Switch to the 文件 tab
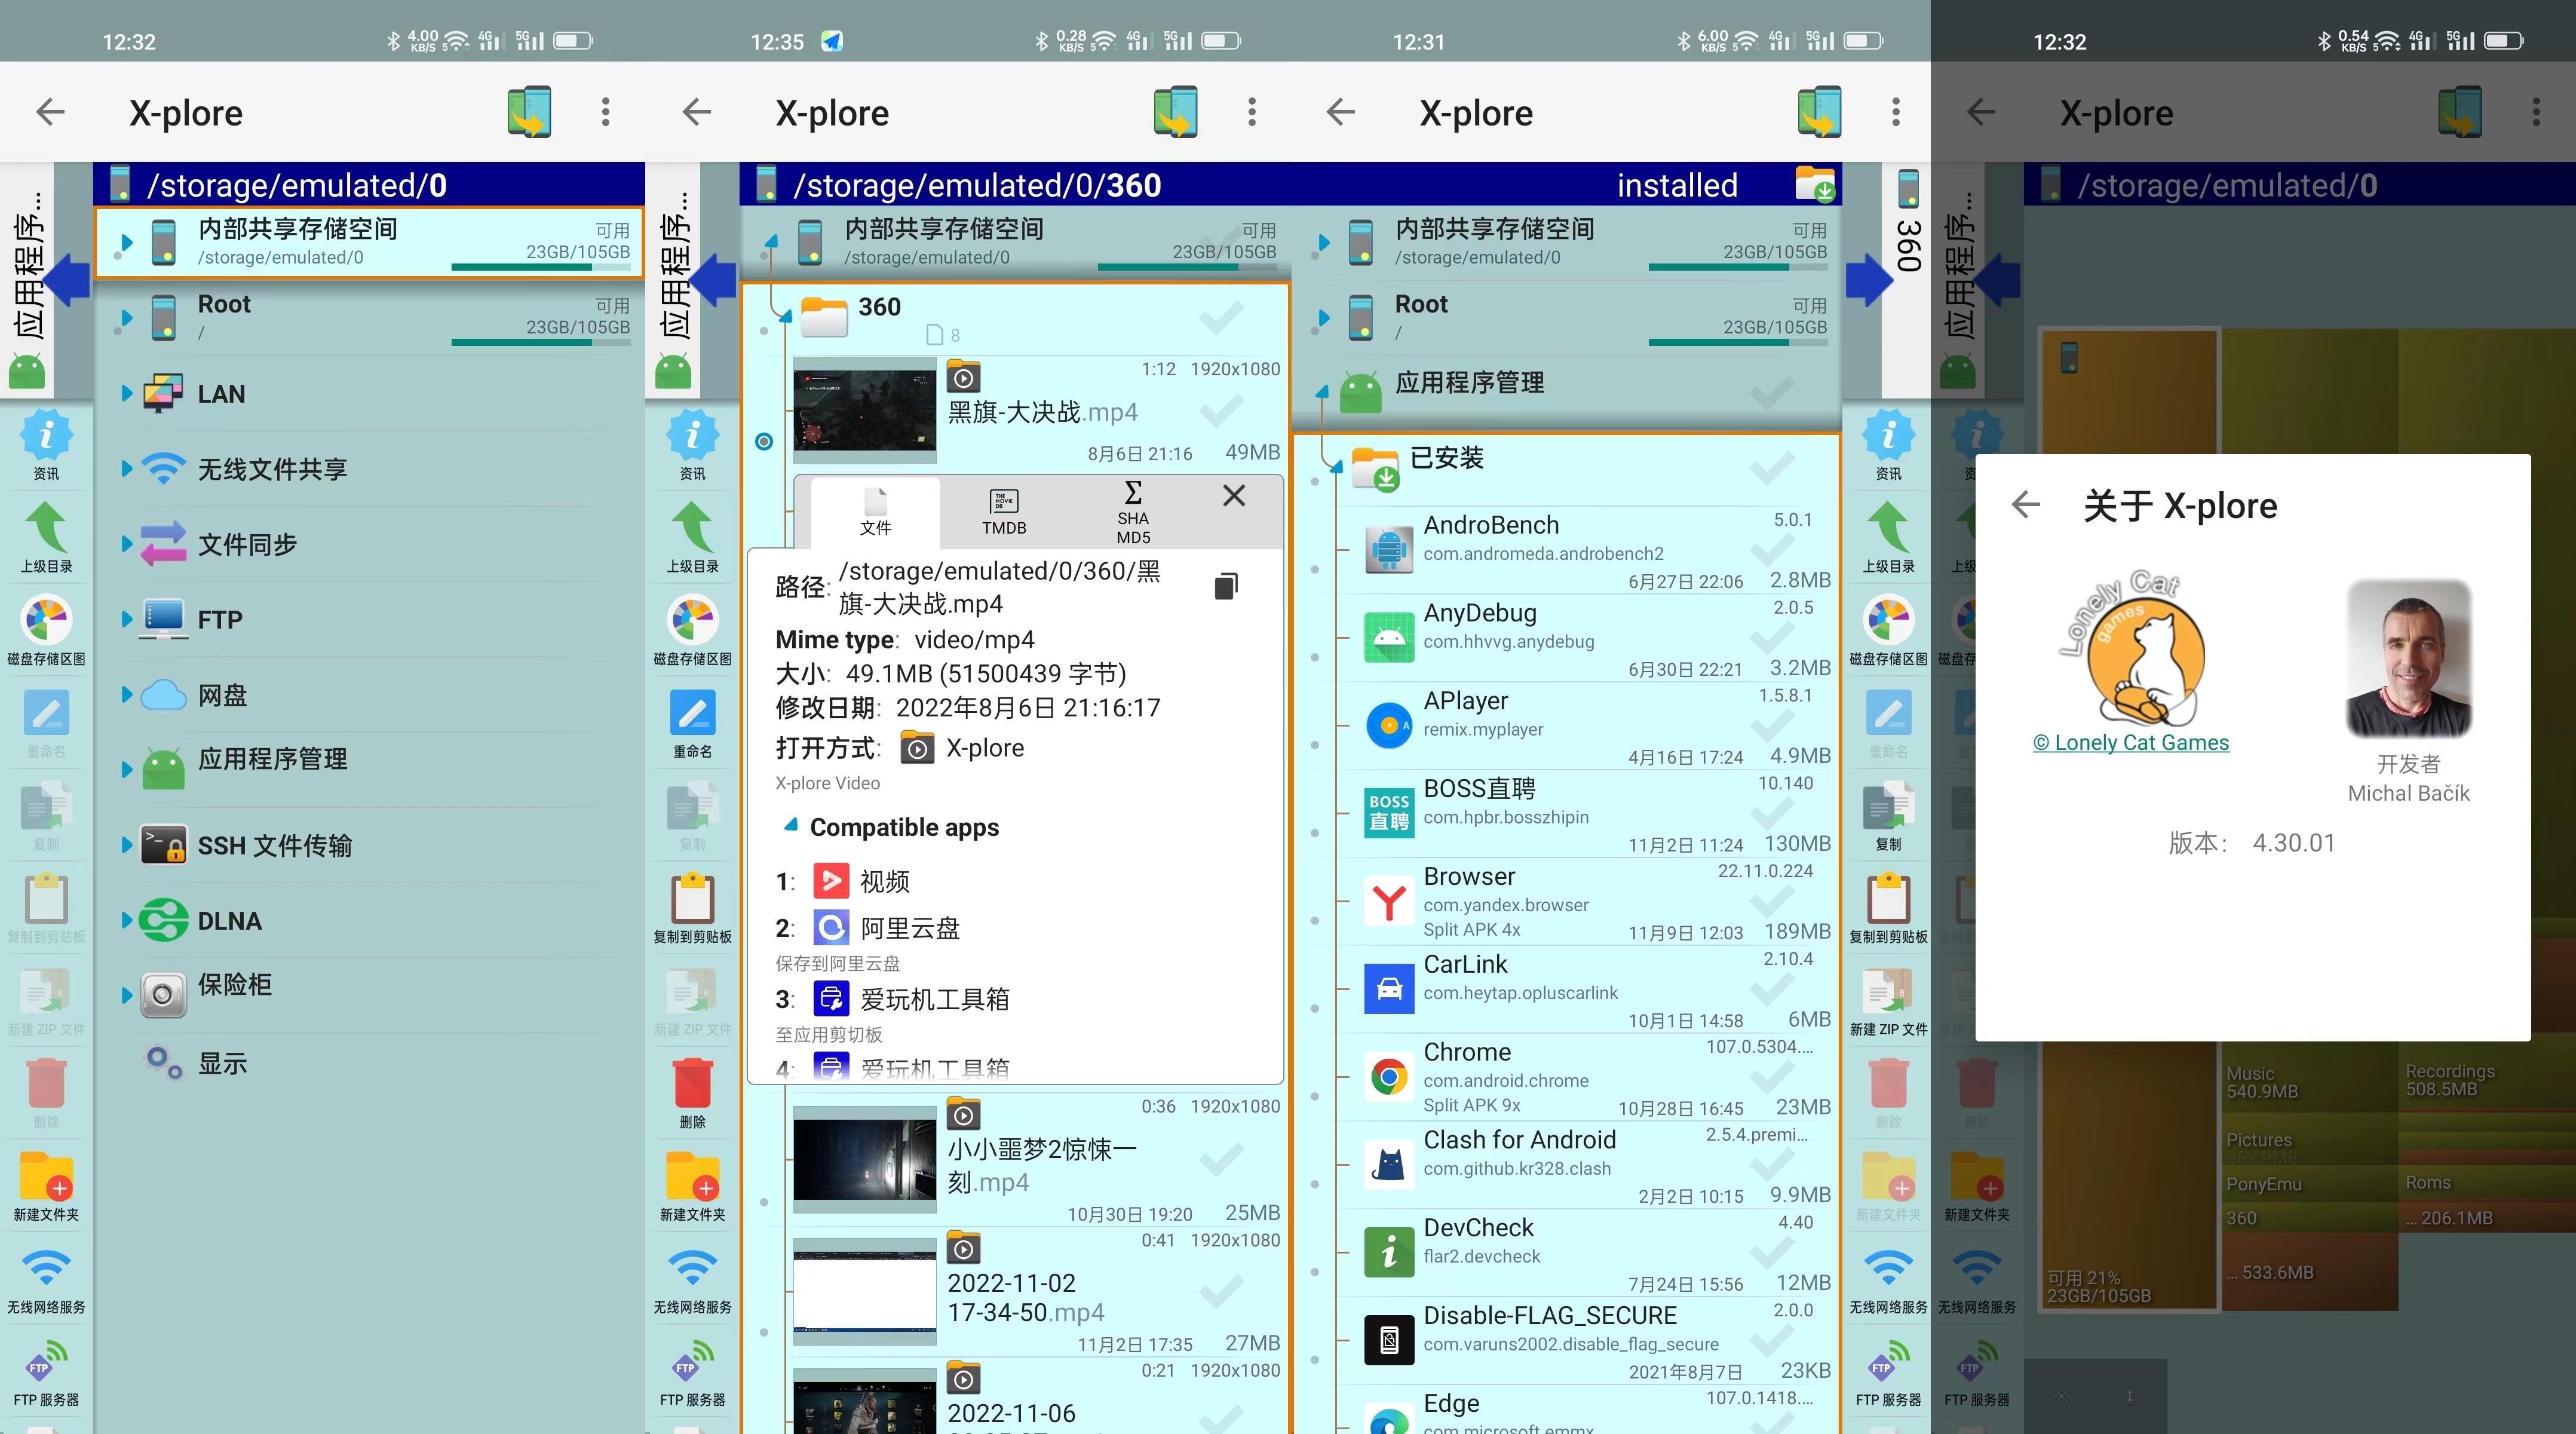 pyautogui.click(x=875, y=512)
